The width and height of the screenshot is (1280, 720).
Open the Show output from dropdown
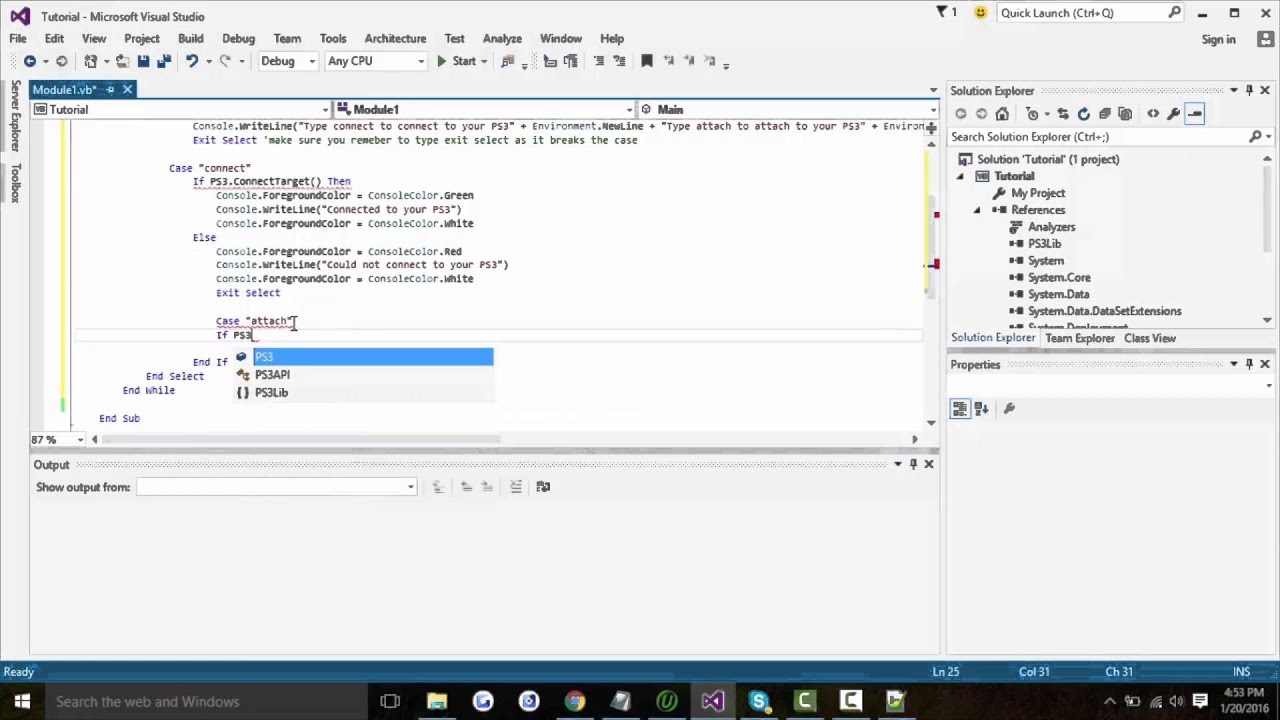coord(277,487)
